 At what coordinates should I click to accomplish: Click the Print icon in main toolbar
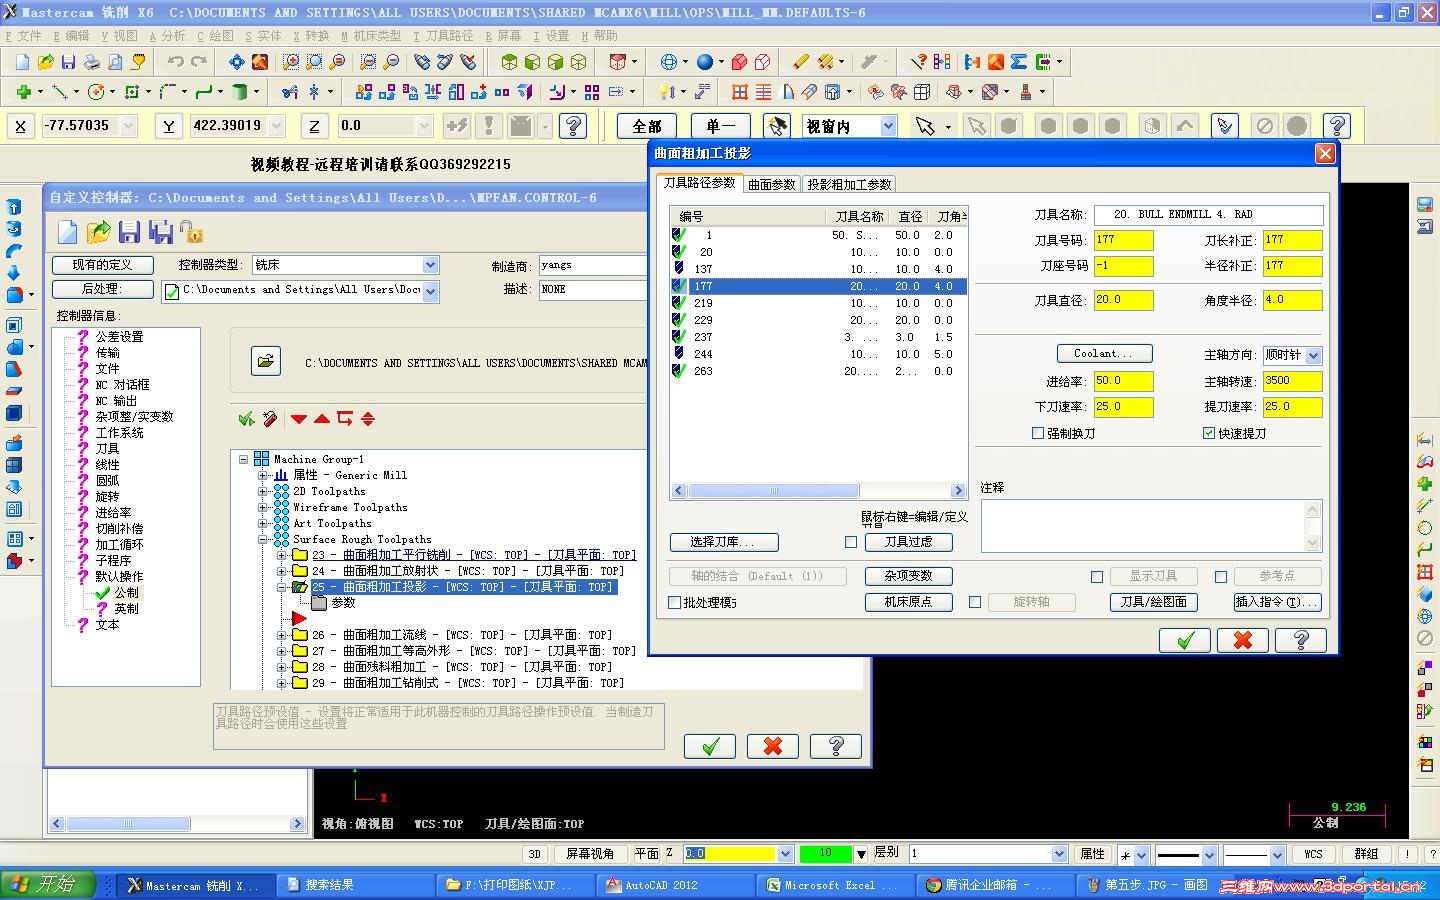click(x=91, y=62)
